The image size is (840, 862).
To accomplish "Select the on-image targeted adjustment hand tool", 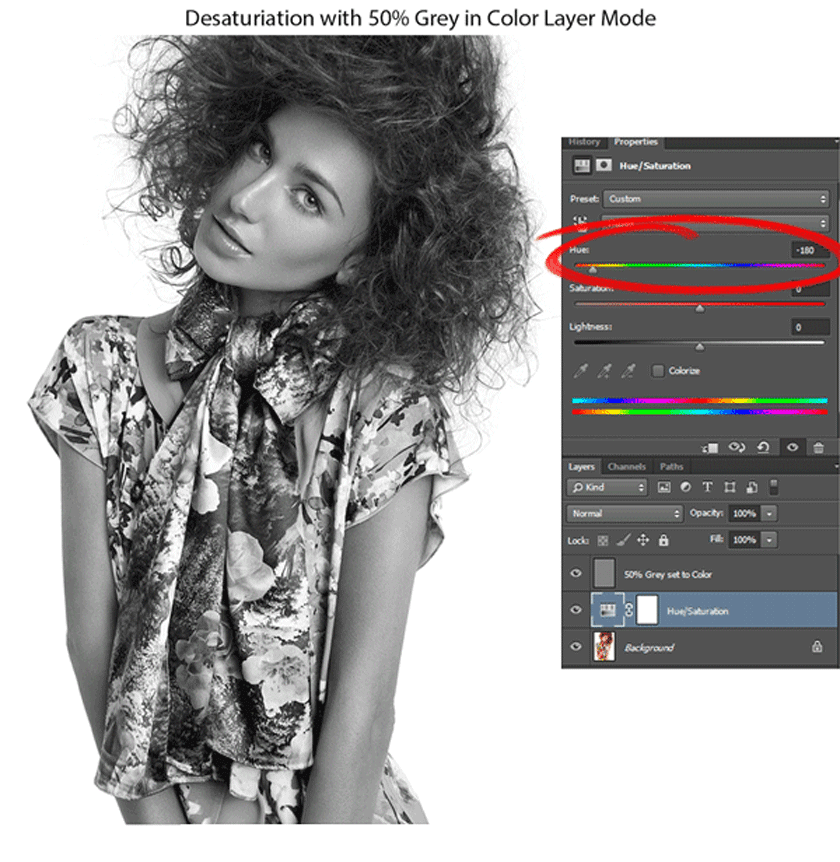I will 581,223.
